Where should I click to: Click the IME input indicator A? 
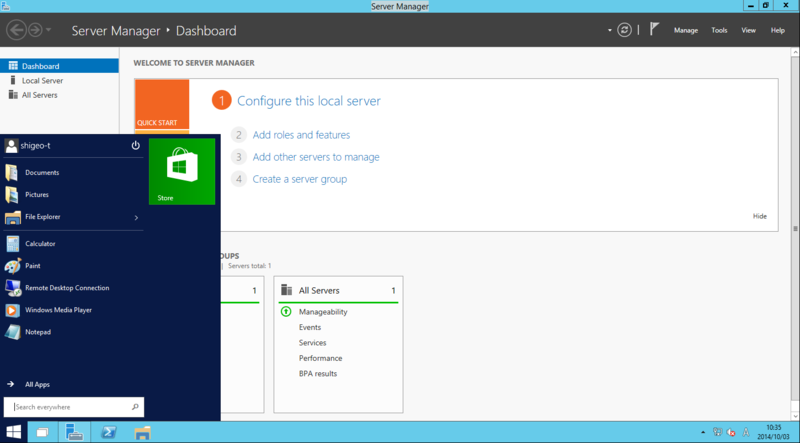tap(746, 432)
